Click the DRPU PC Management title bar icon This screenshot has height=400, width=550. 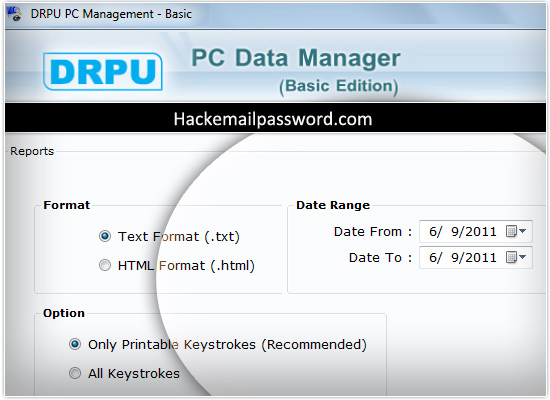tap(14, 14)
